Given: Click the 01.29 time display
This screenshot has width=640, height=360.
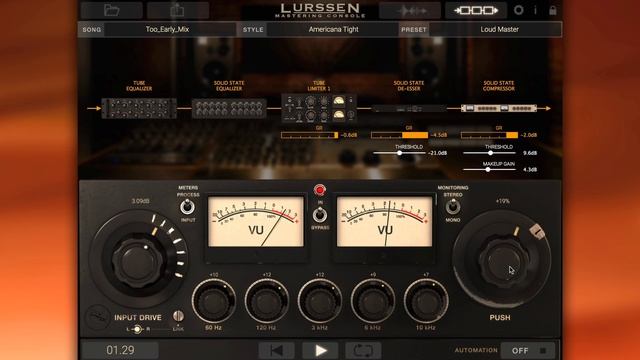Looking at the screenshot, I should click(x=120, y=350).
